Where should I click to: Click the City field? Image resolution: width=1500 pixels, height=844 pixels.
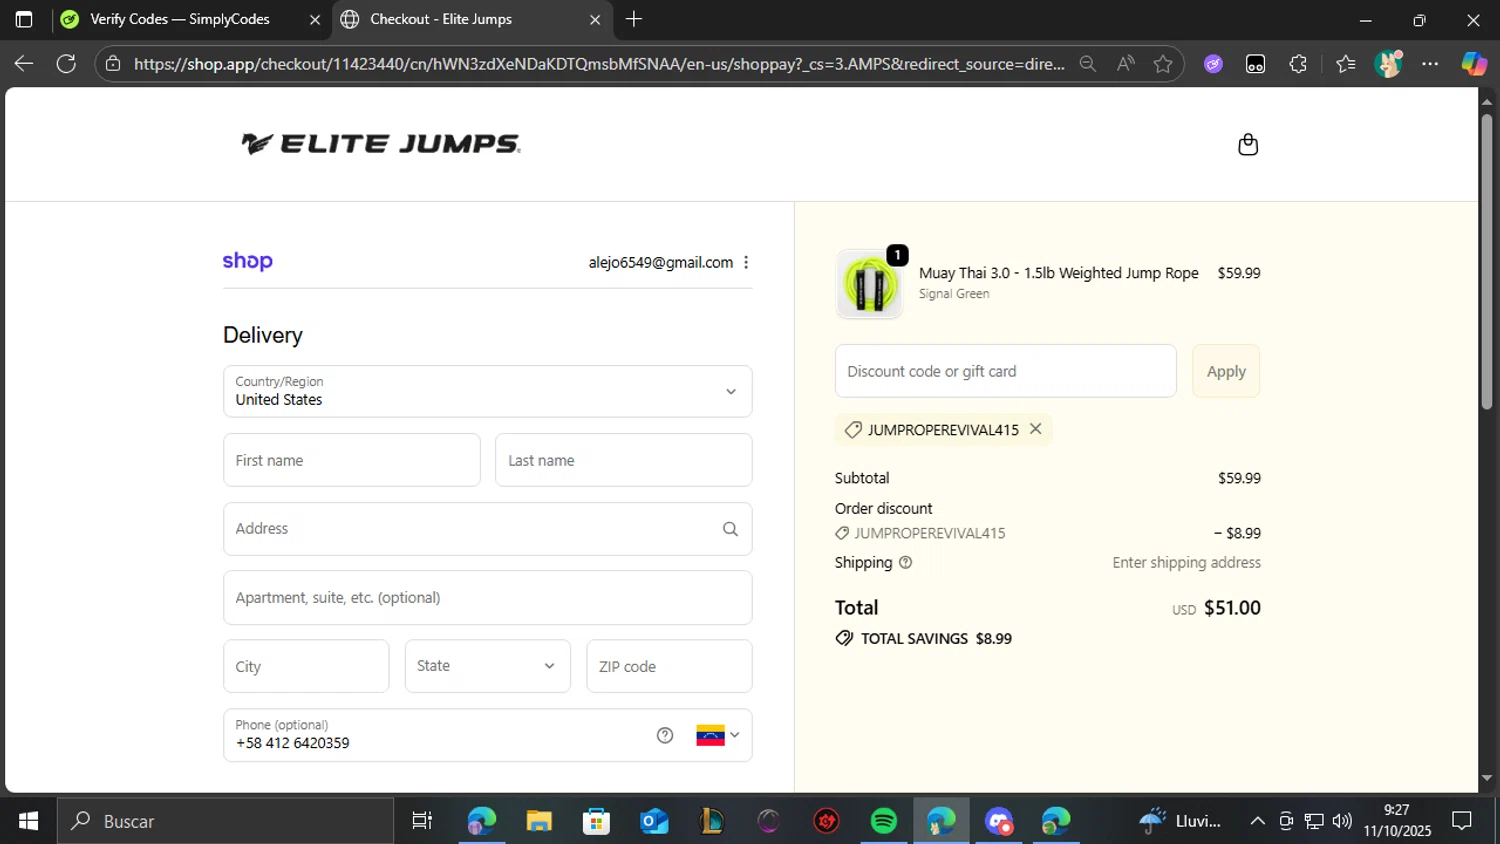tap(306, 666)
